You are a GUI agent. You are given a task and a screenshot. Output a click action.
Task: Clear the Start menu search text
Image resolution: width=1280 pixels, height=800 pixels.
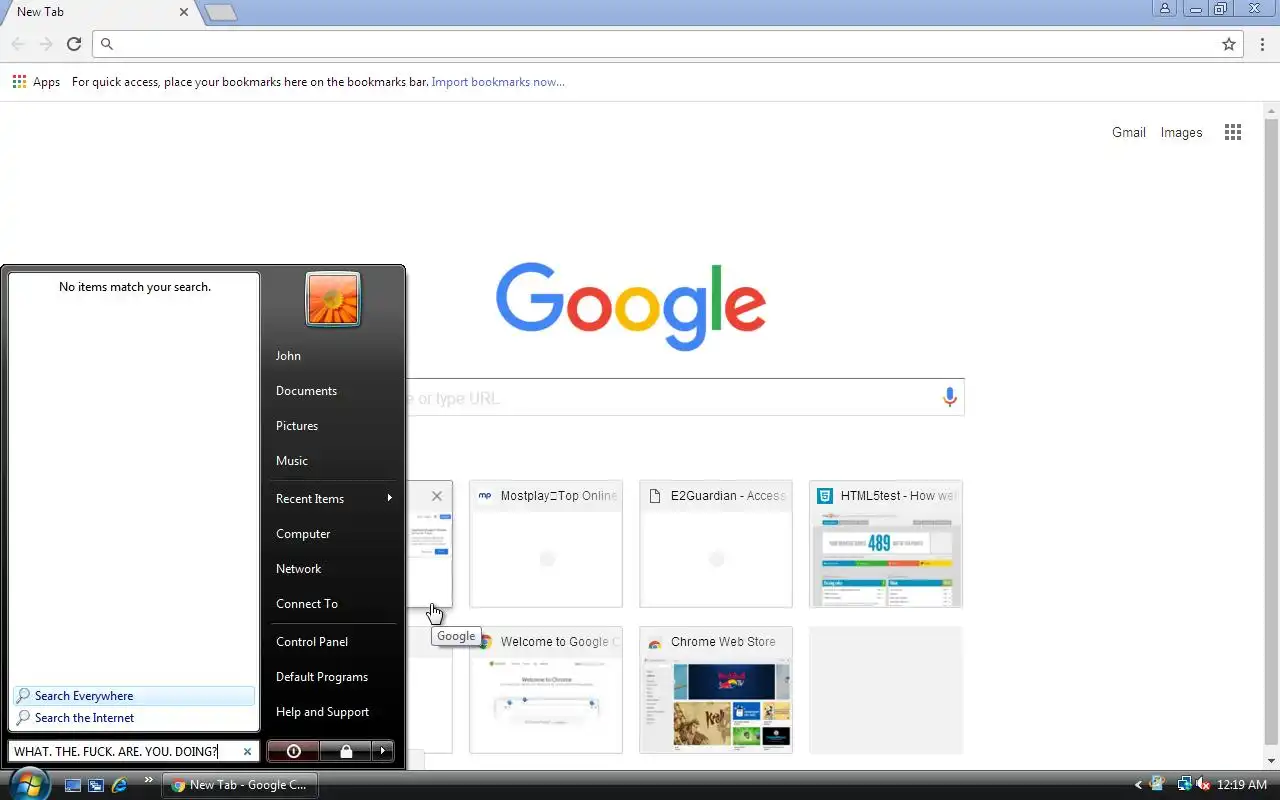coord(247,752)
